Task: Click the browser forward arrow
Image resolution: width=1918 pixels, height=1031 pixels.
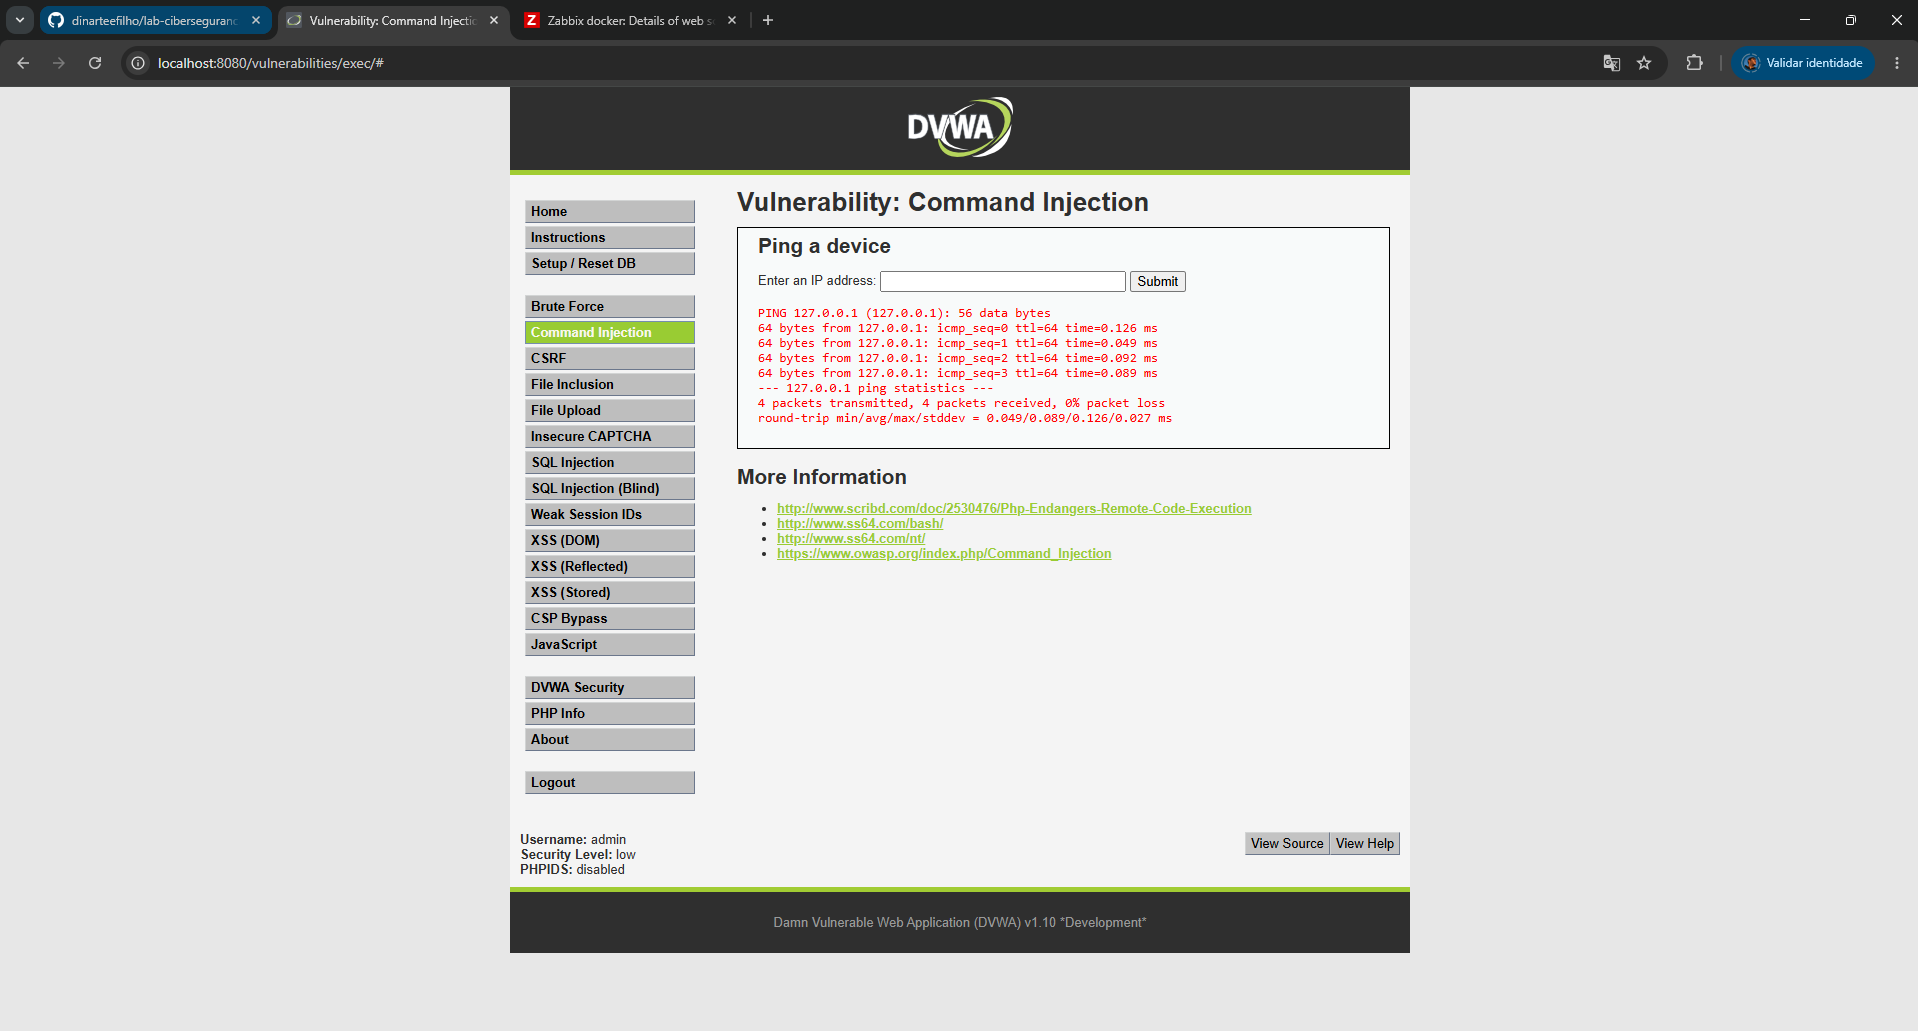Action: coord(59,63)
